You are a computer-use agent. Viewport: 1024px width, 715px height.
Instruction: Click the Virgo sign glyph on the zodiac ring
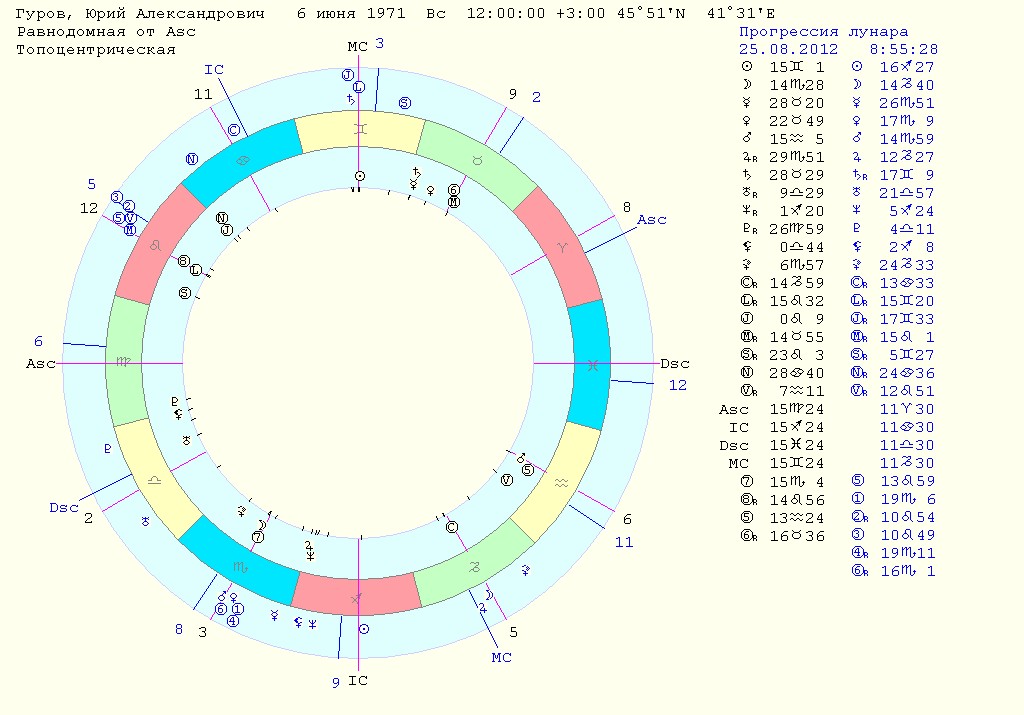click(x=123, y=362)
